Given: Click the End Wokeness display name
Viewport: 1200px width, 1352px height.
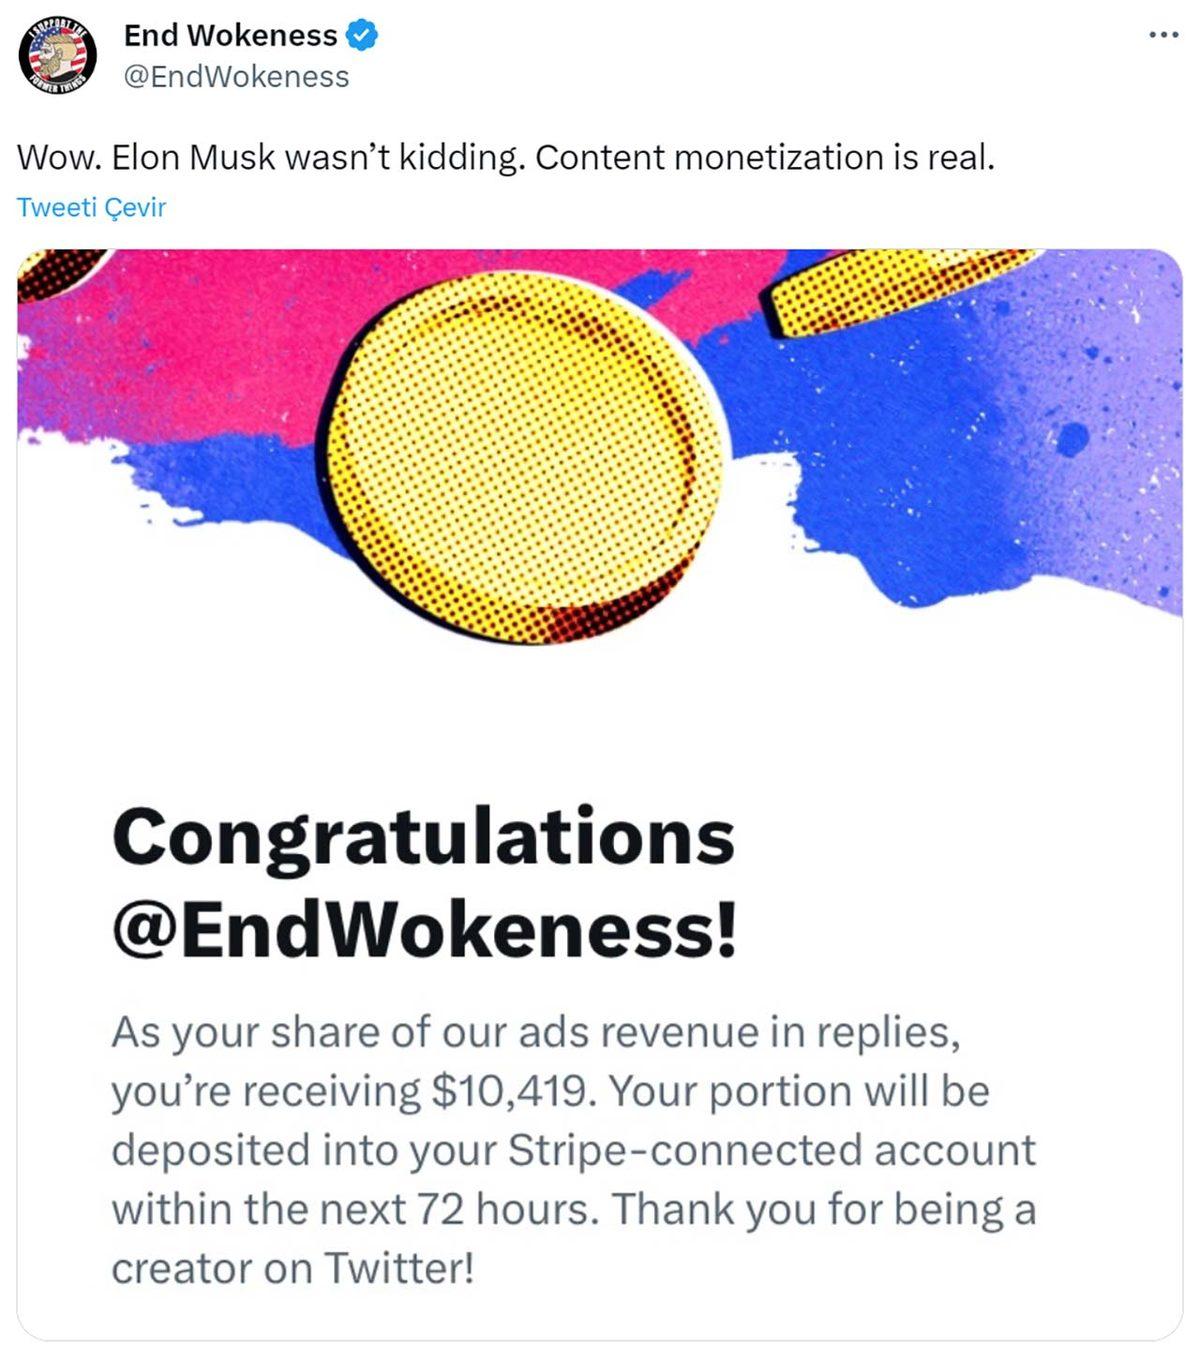Looking at the screenshot, I should pyautogui.click(x=230, y=36).
